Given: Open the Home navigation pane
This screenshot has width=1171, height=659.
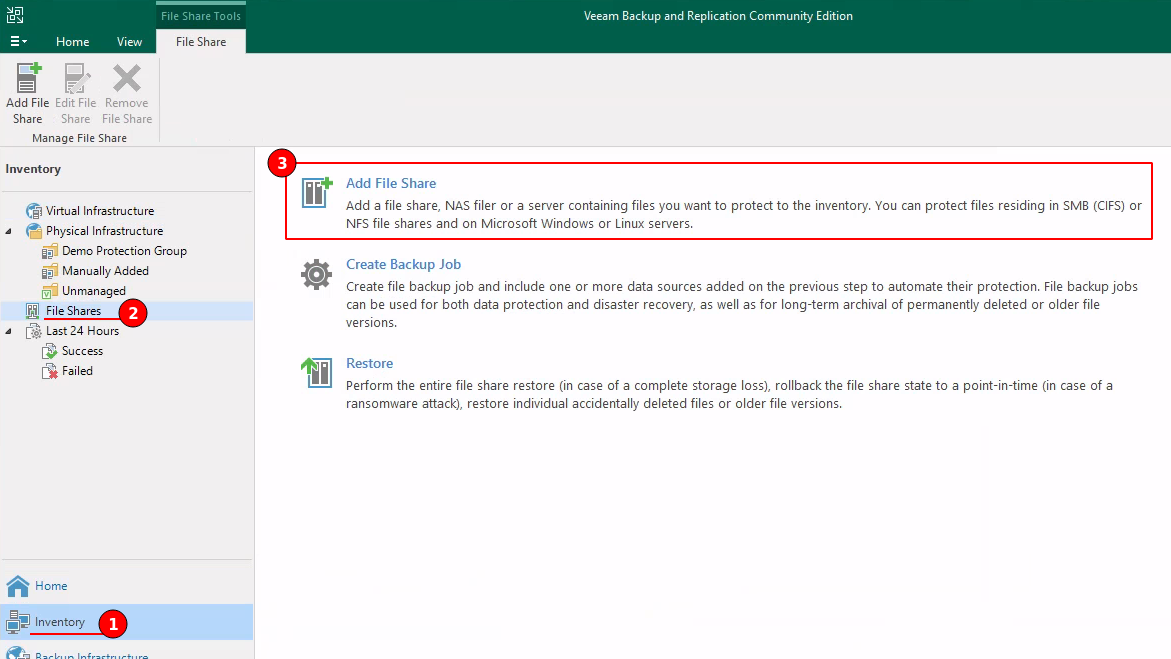Looking at the screenshot, I should coord(51,586).
